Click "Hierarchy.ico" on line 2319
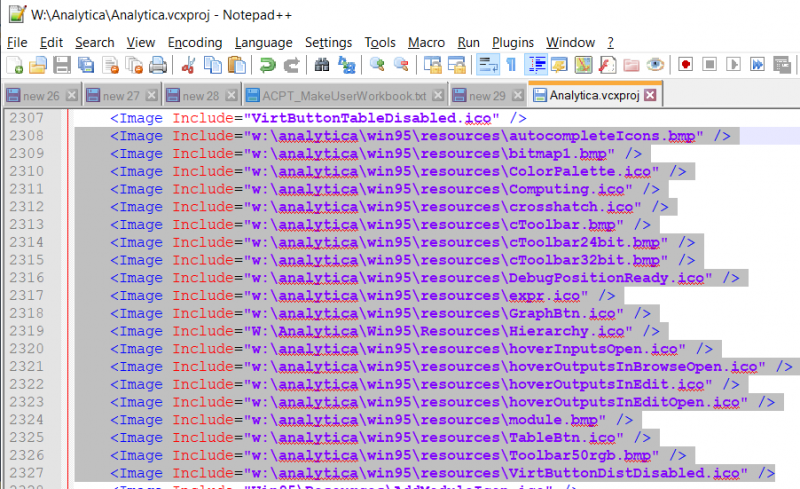Viewport: 800px width, 489px height. (x=566, y=331)
